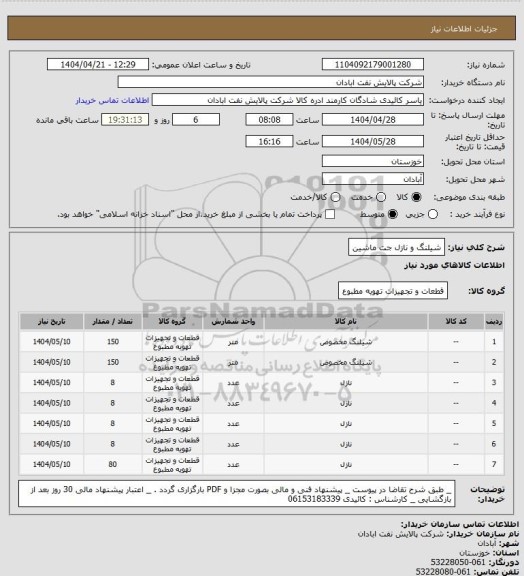The image size is (524, 576).
Task: Click contact phone 53228080-061
Action: pyautogui.click(x=443, y=572)
